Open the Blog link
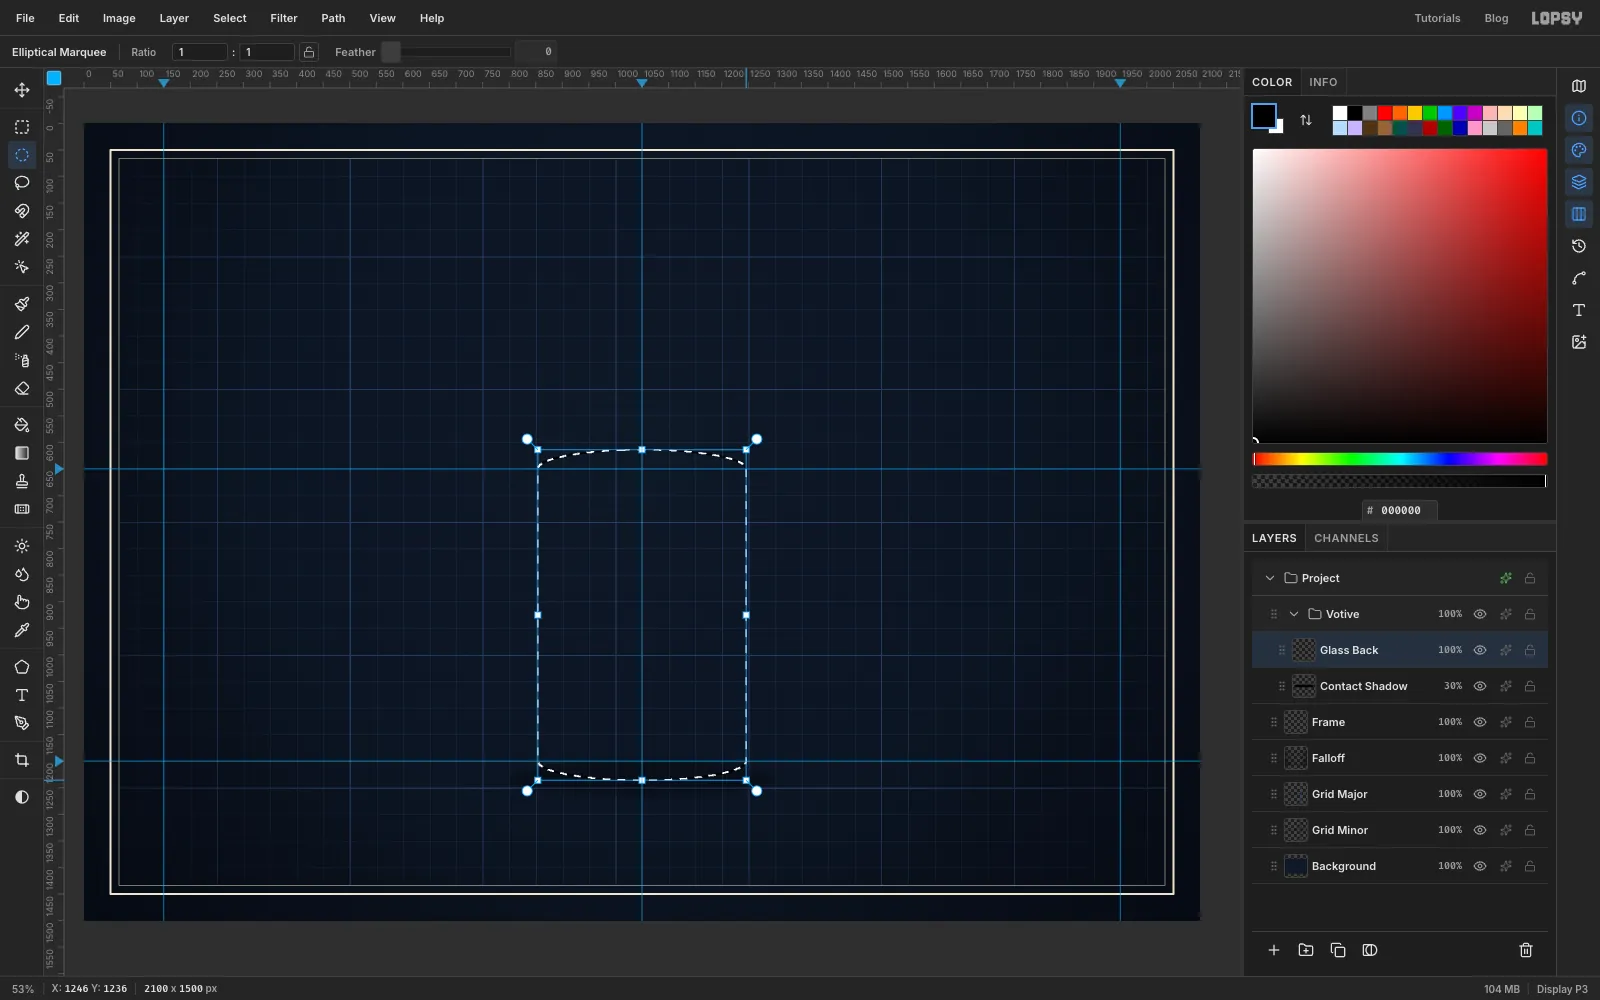This screenshot has height=1000, width=1600. [x=1496, y=18]
